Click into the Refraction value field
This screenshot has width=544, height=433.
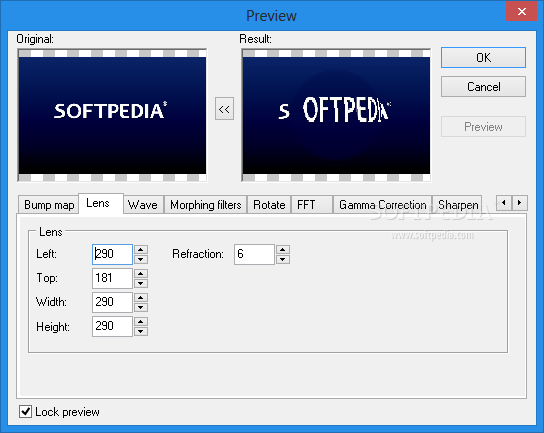(x=254, y=254)
